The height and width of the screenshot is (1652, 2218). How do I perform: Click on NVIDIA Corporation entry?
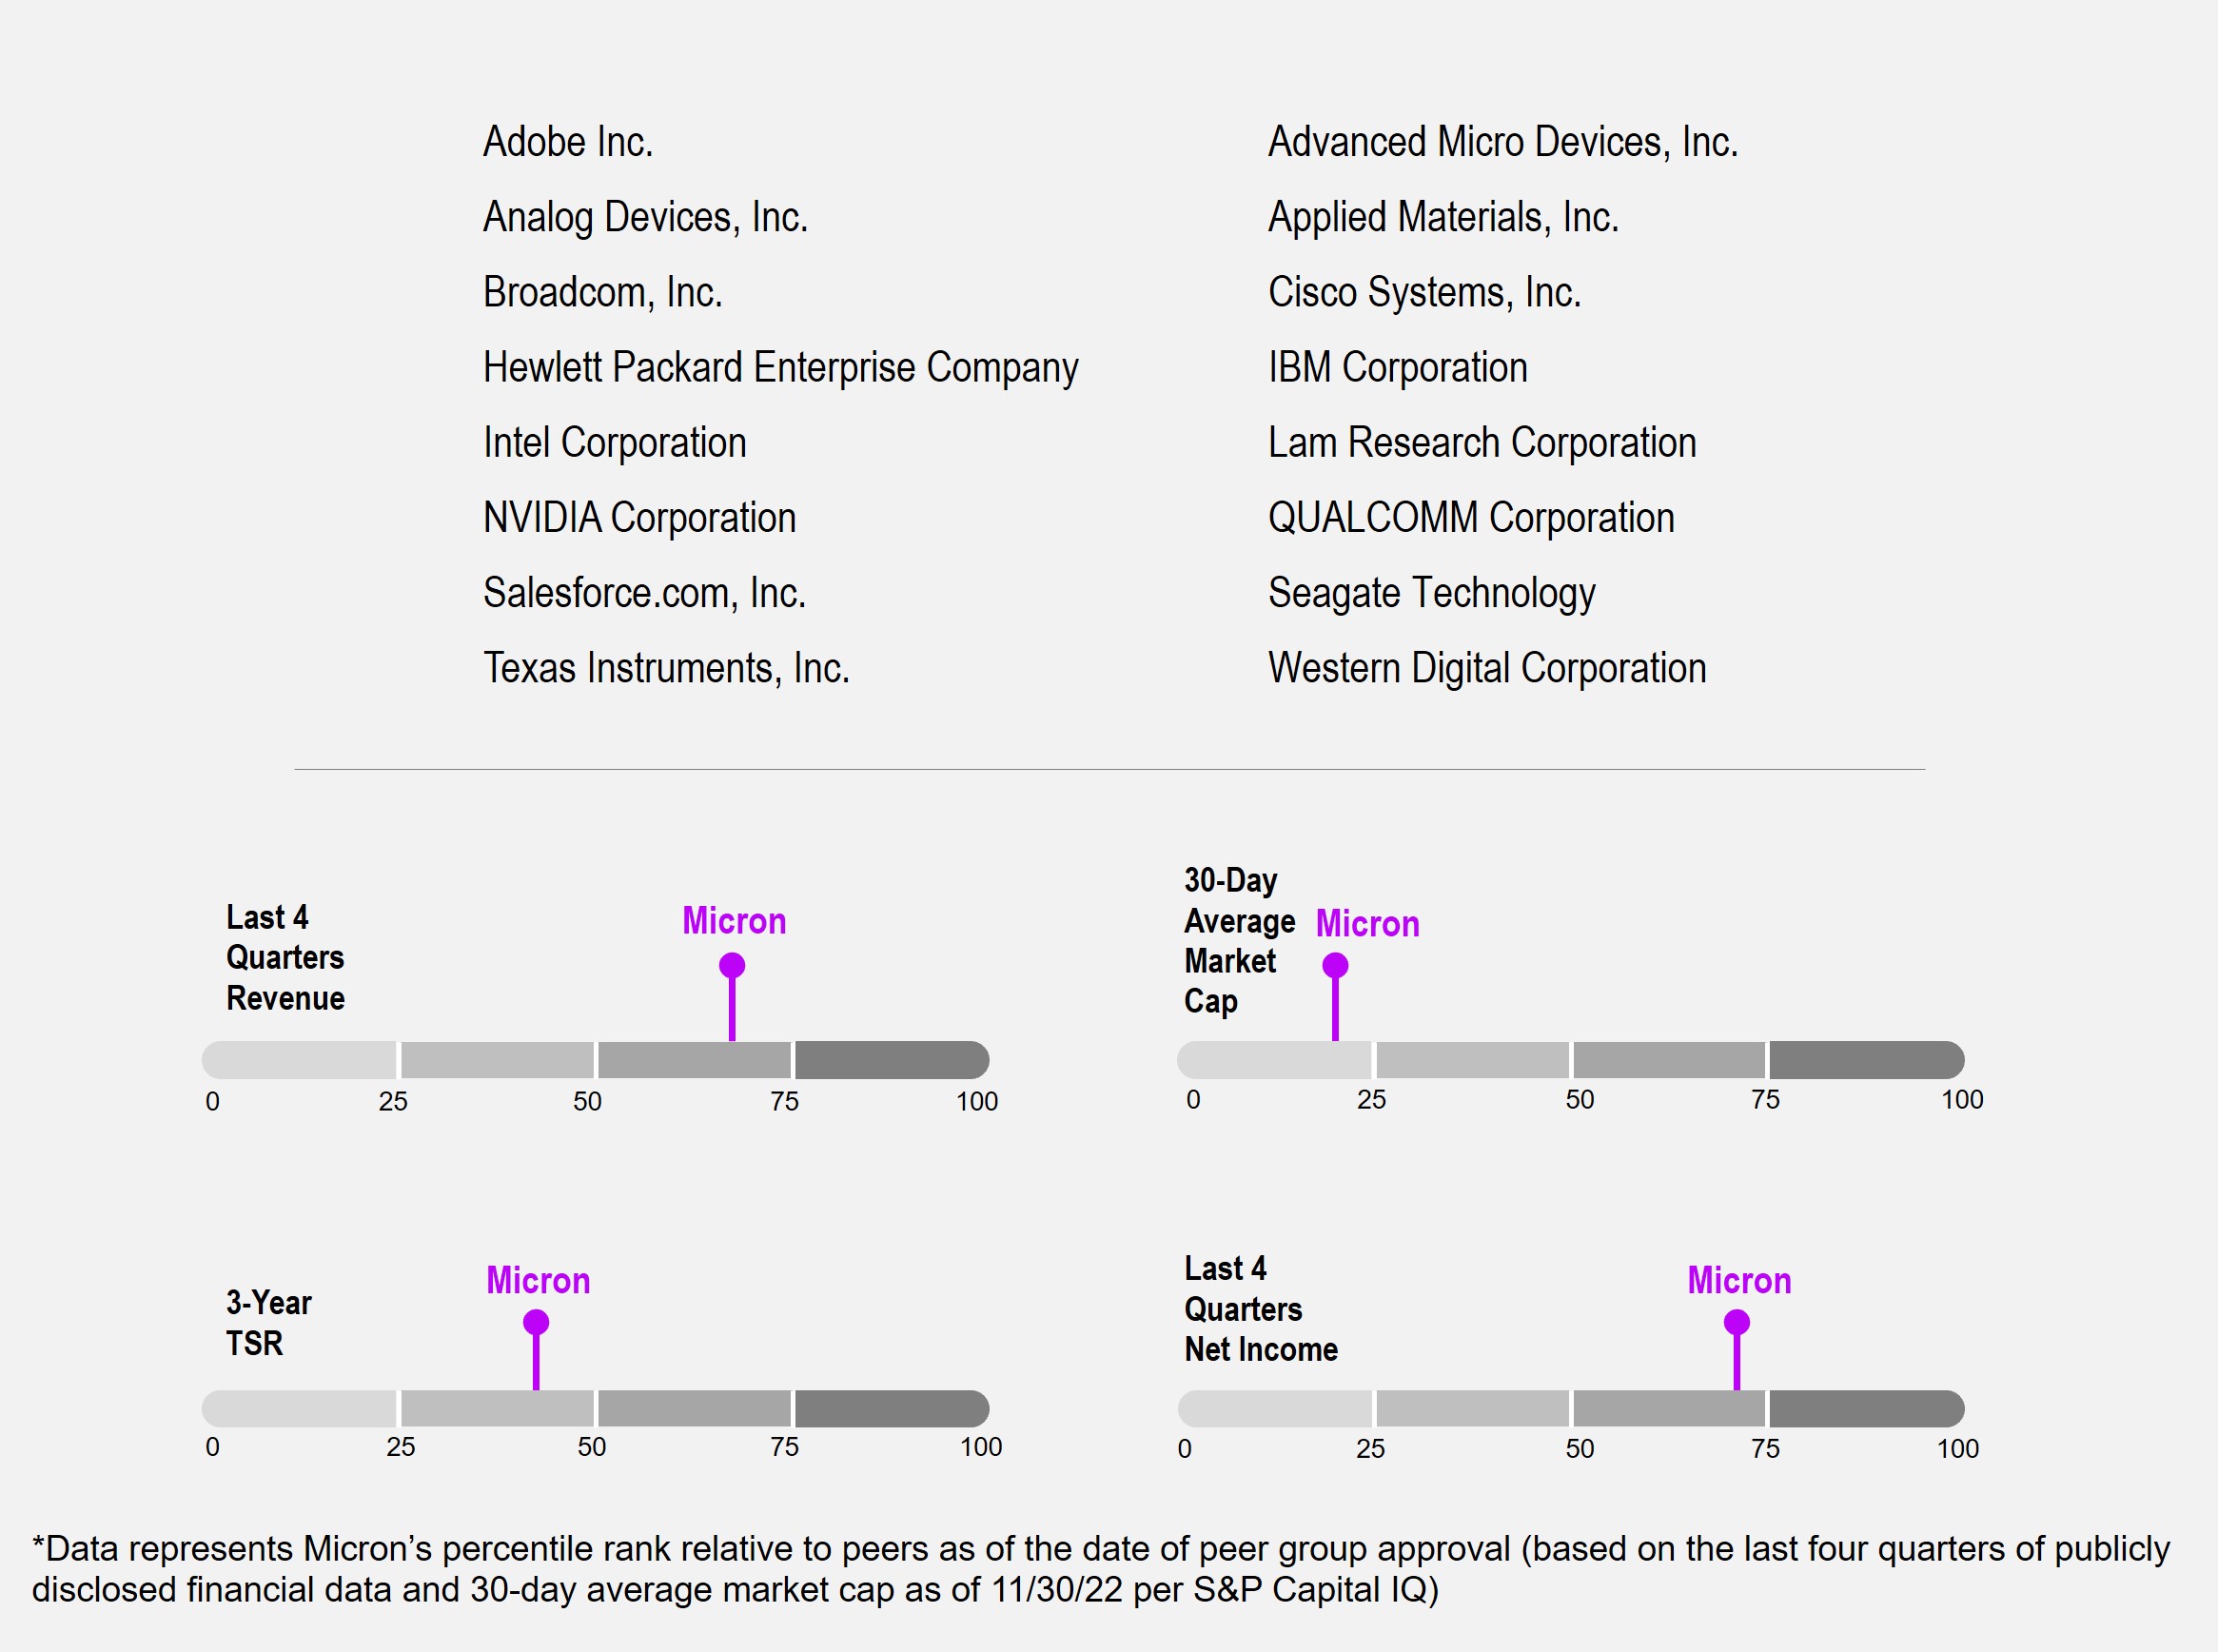pos(639,518)
